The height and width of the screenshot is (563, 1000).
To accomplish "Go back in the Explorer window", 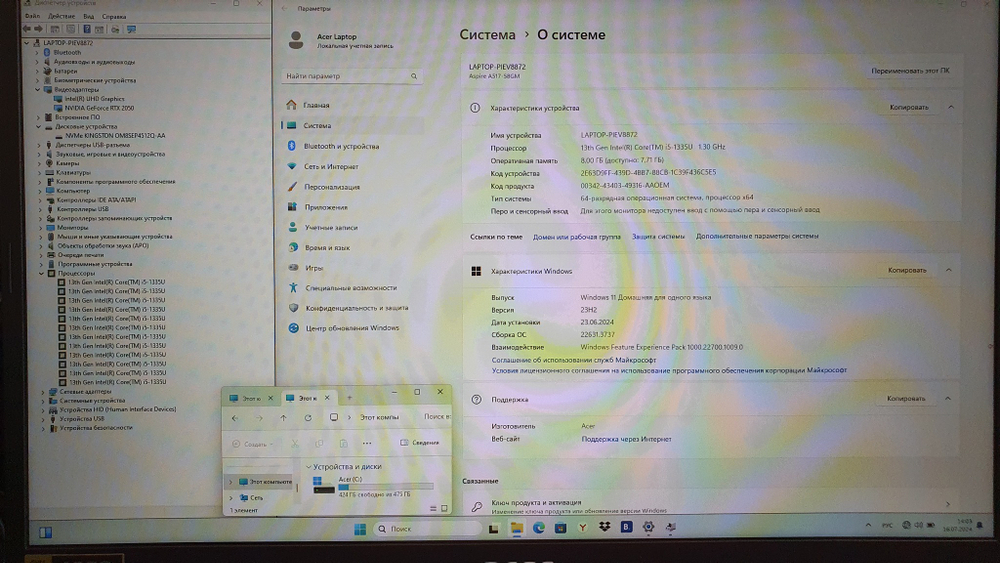I will click(235, 418).
